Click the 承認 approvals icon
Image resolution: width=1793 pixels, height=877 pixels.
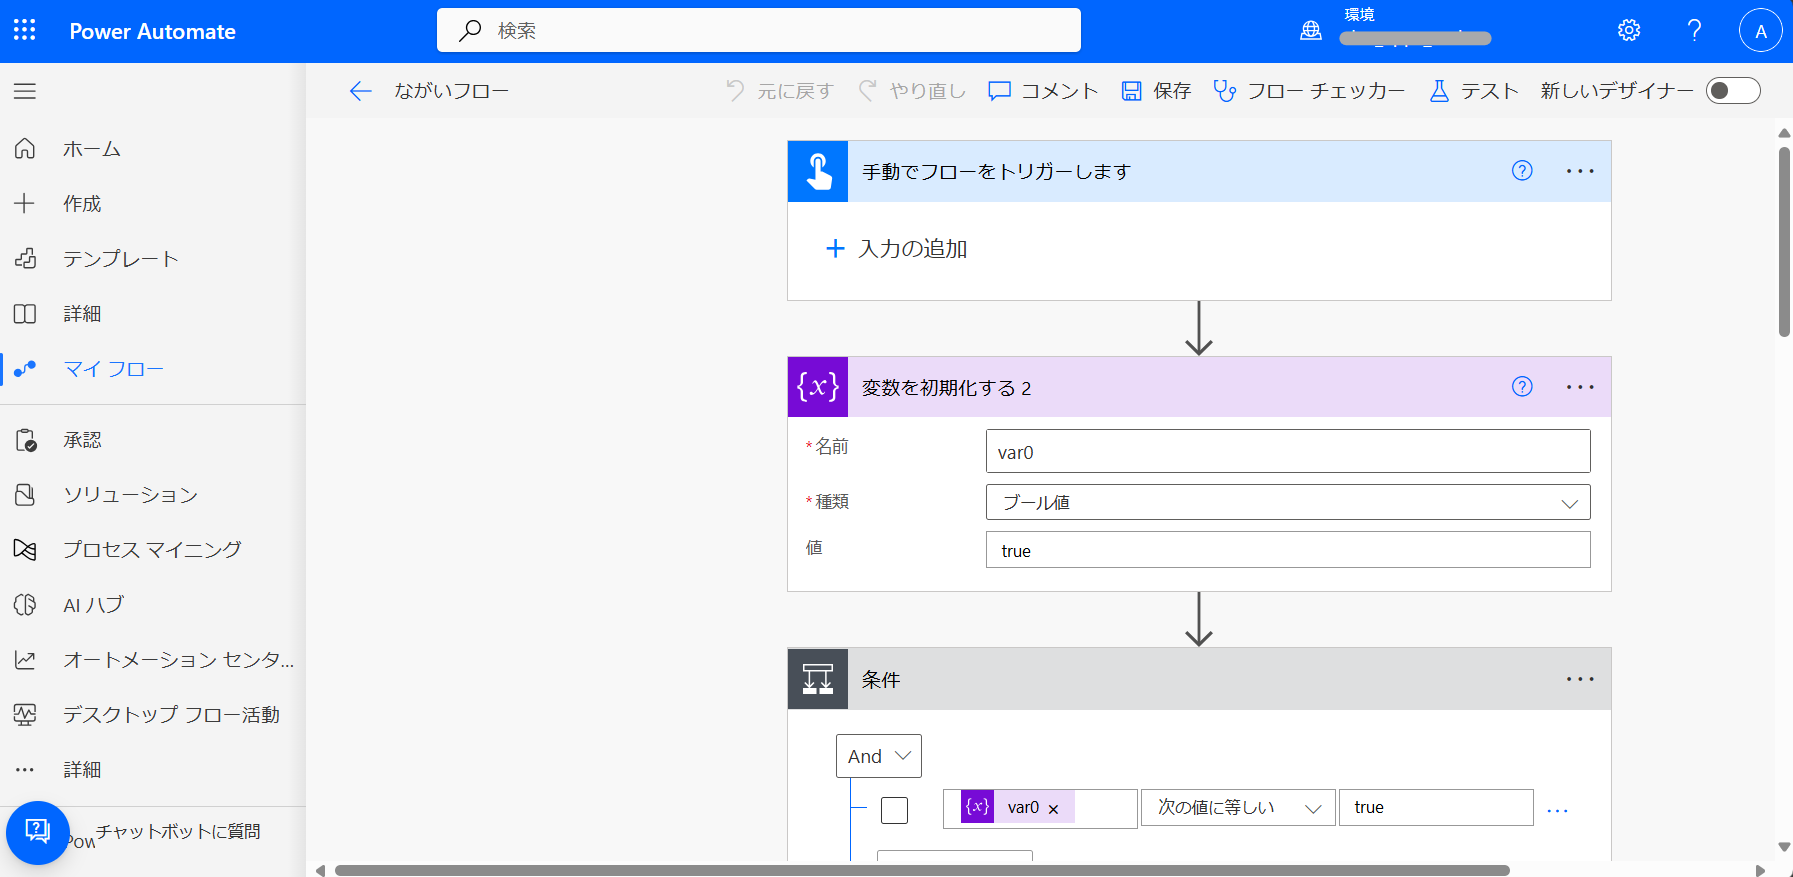click(25, 440)
